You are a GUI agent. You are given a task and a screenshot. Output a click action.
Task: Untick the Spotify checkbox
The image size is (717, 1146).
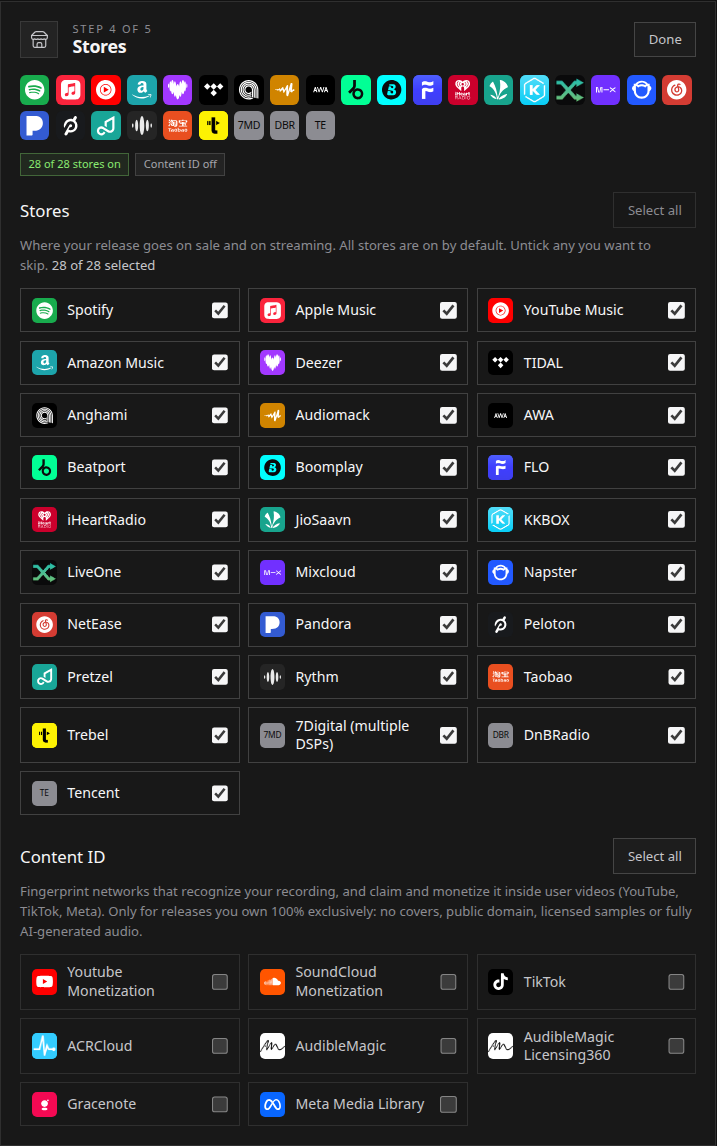[220, 310]
